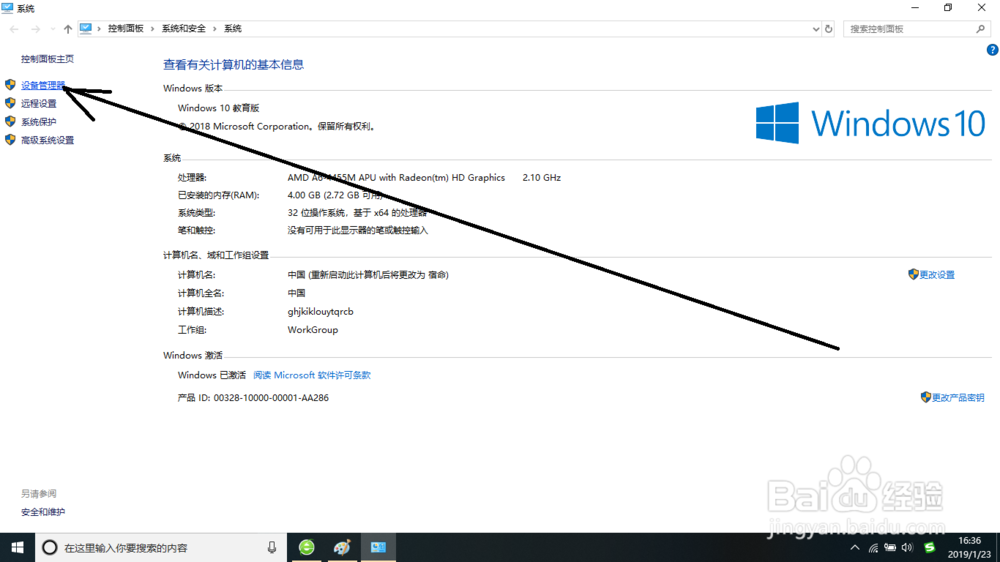Click 更改产品密钥 link

click(958, 397)
